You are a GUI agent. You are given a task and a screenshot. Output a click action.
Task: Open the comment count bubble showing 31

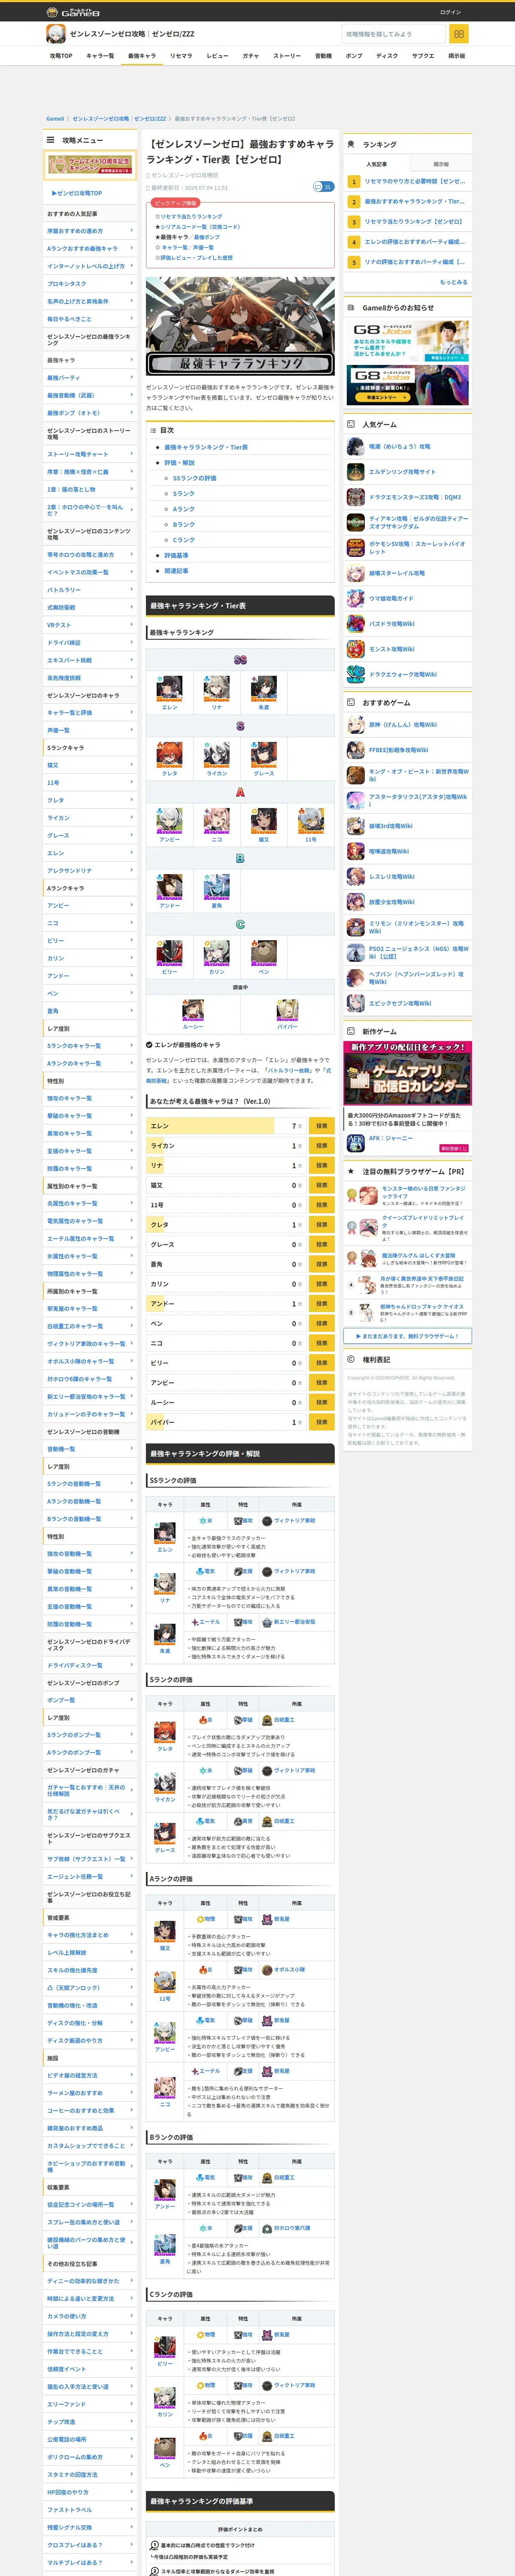[323, 187]
